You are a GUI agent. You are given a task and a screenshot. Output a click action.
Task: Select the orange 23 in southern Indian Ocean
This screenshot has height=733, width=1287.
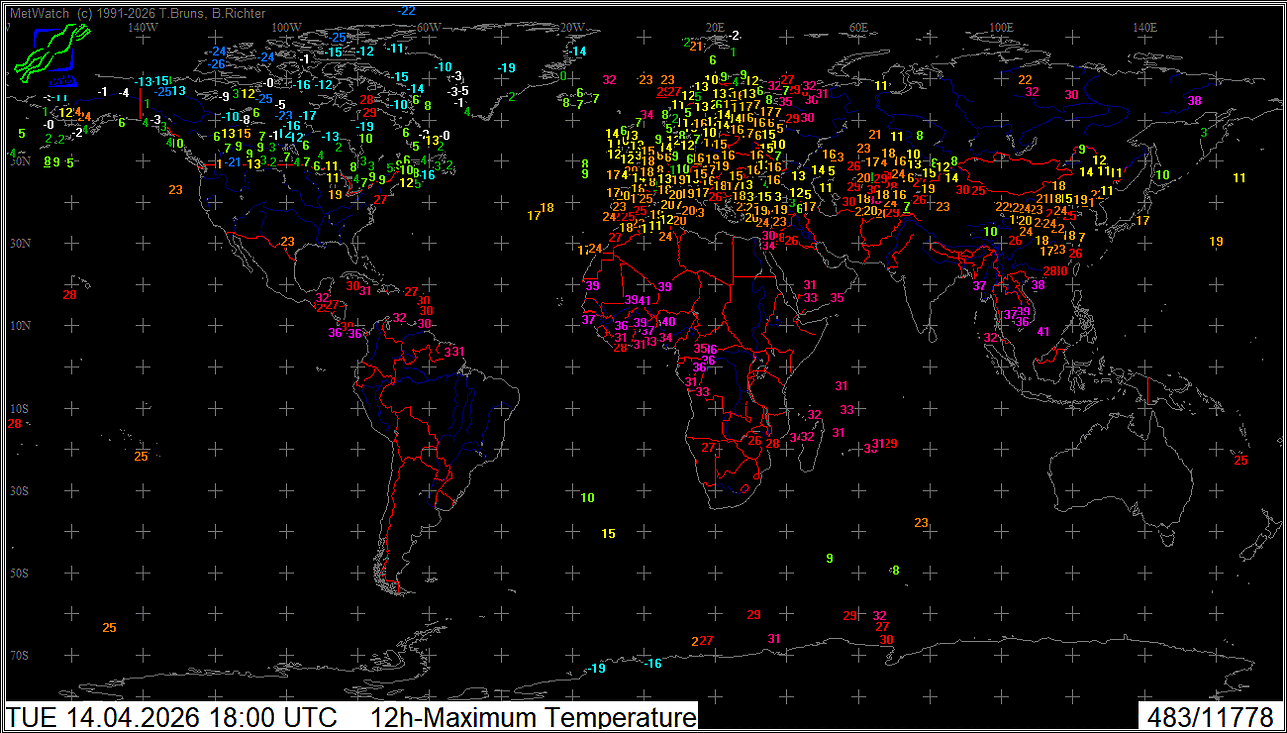921,522
